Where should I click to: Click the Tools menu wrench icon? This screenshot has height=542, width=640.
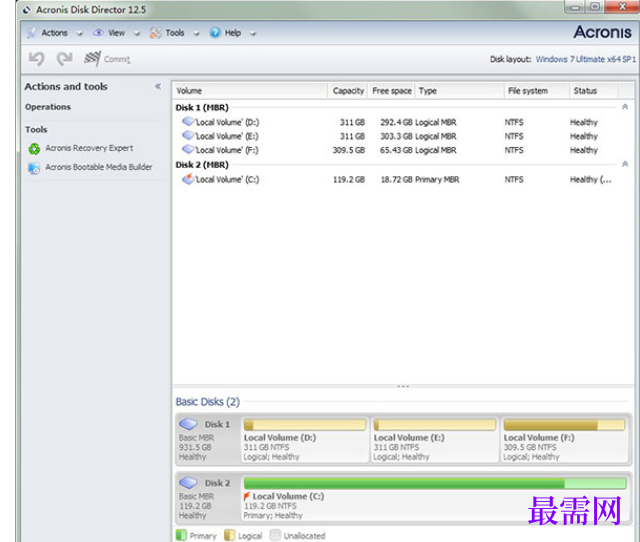155,33
